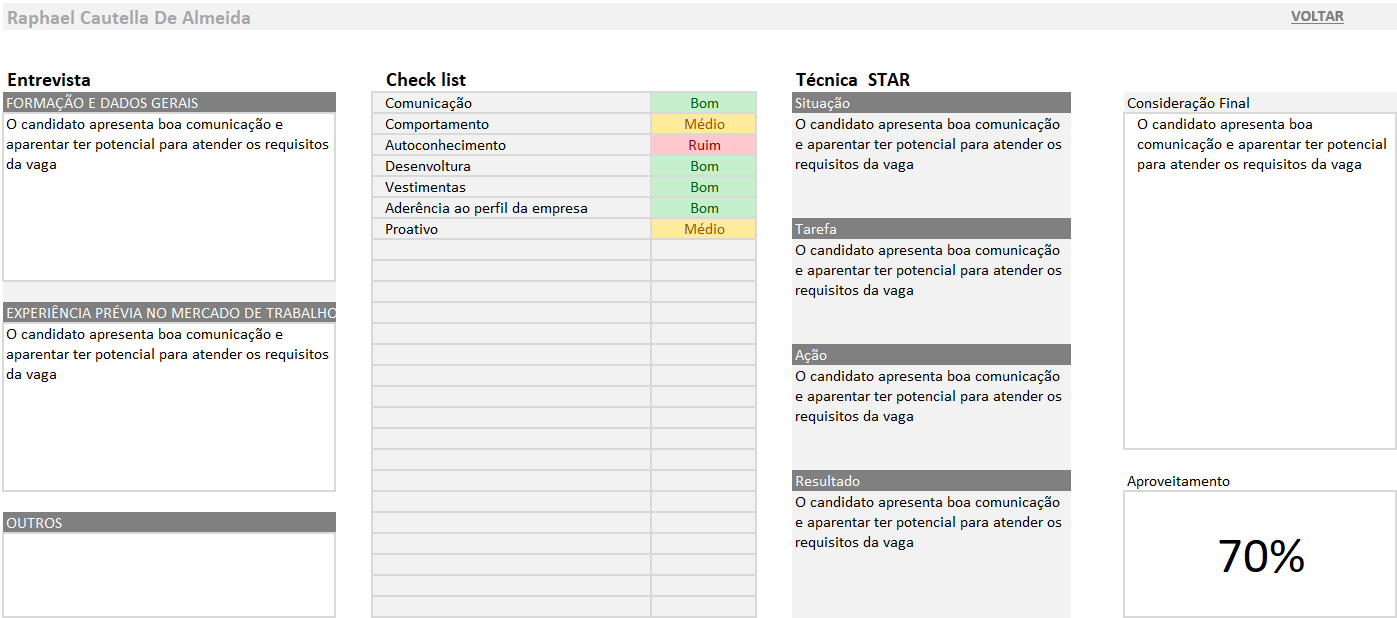Click the Aderência ao perfil da empresa label
The height and width of the screenshot is (618, 1397).
click(486, 208)
